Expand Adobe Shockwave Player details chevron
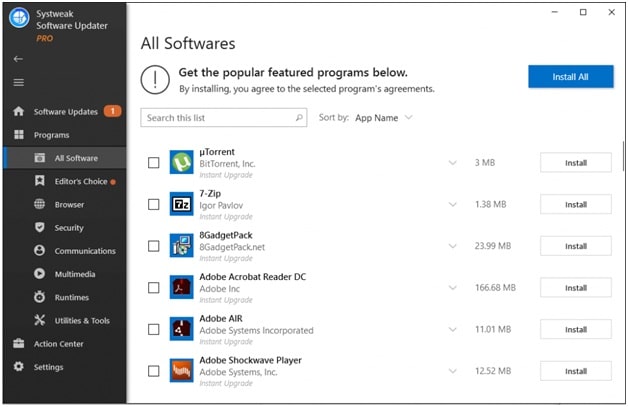Image resolution: width=628 pixels, height=407 pixels. click(453, 371)
